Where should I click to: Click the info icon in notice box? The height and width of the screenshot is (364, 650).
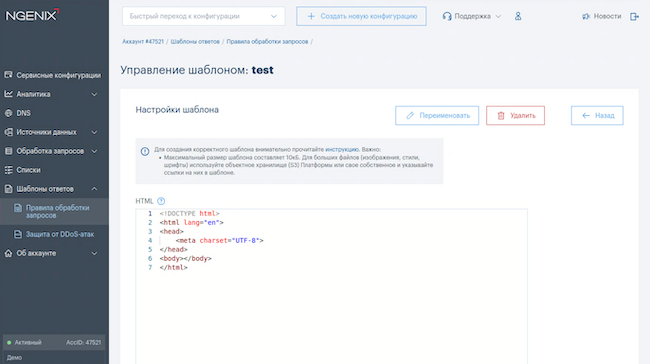145,151
